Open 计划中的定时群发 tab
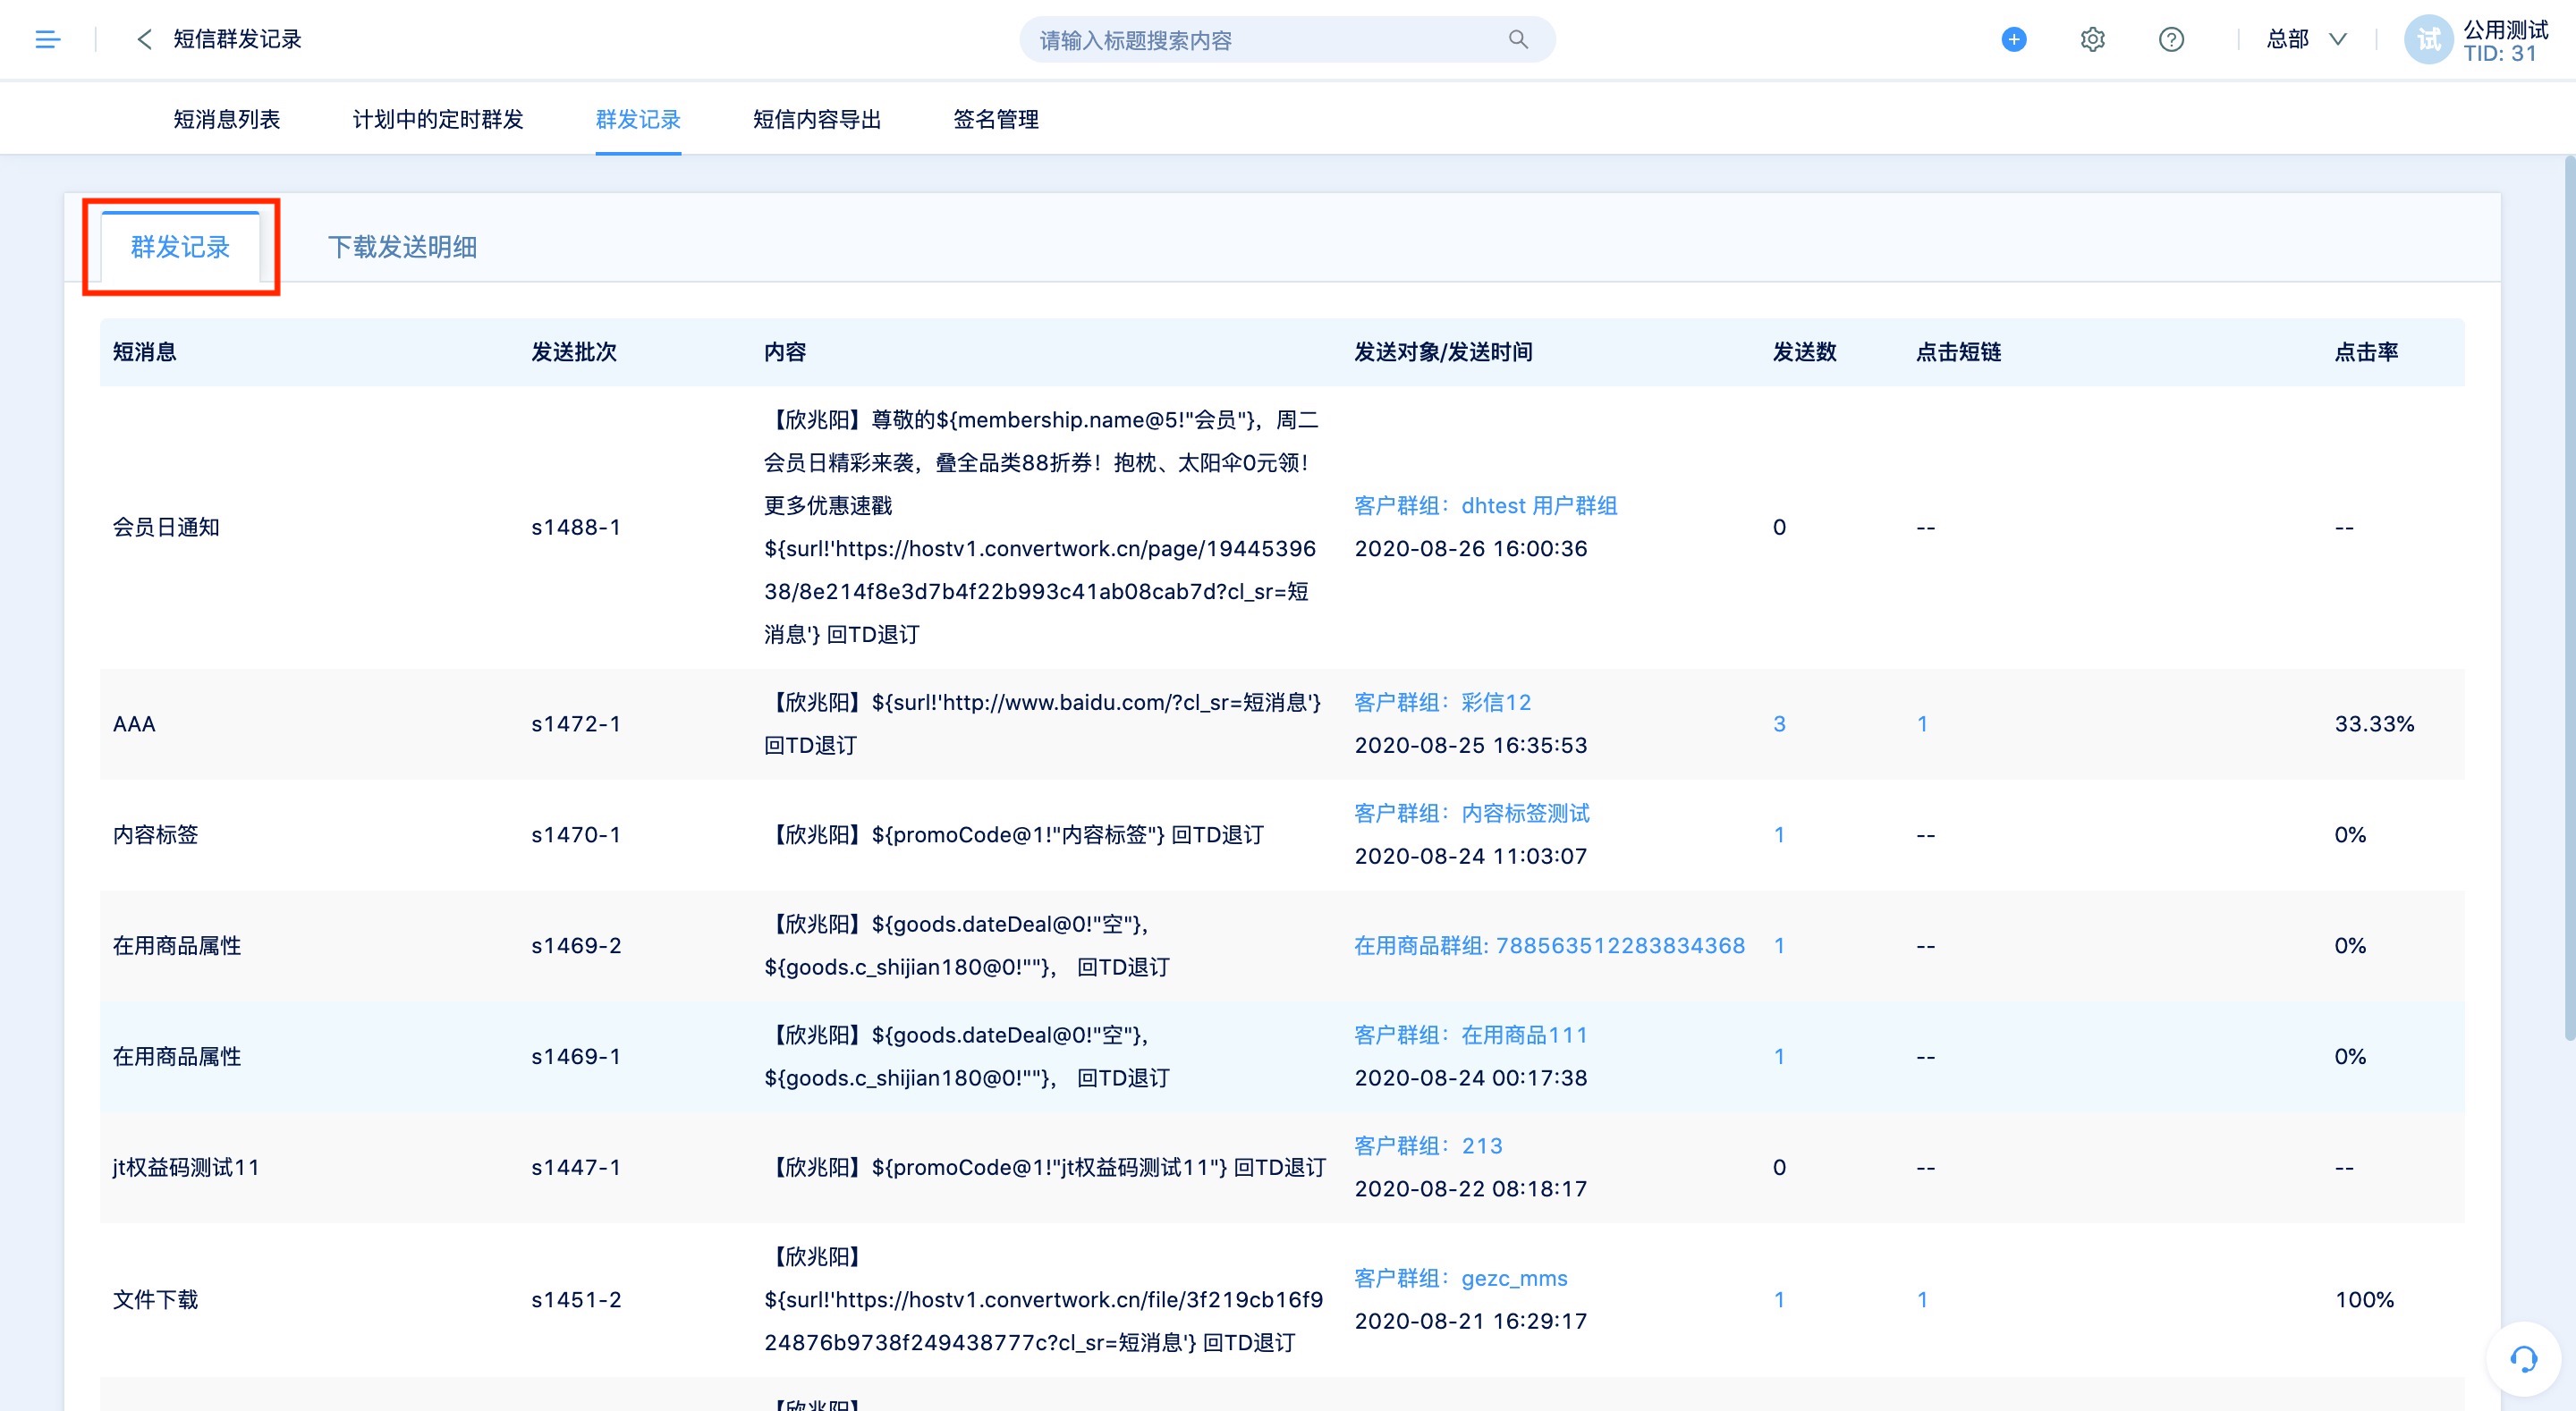Screen dimensions: 2576x1411 [x=438, y=119]
